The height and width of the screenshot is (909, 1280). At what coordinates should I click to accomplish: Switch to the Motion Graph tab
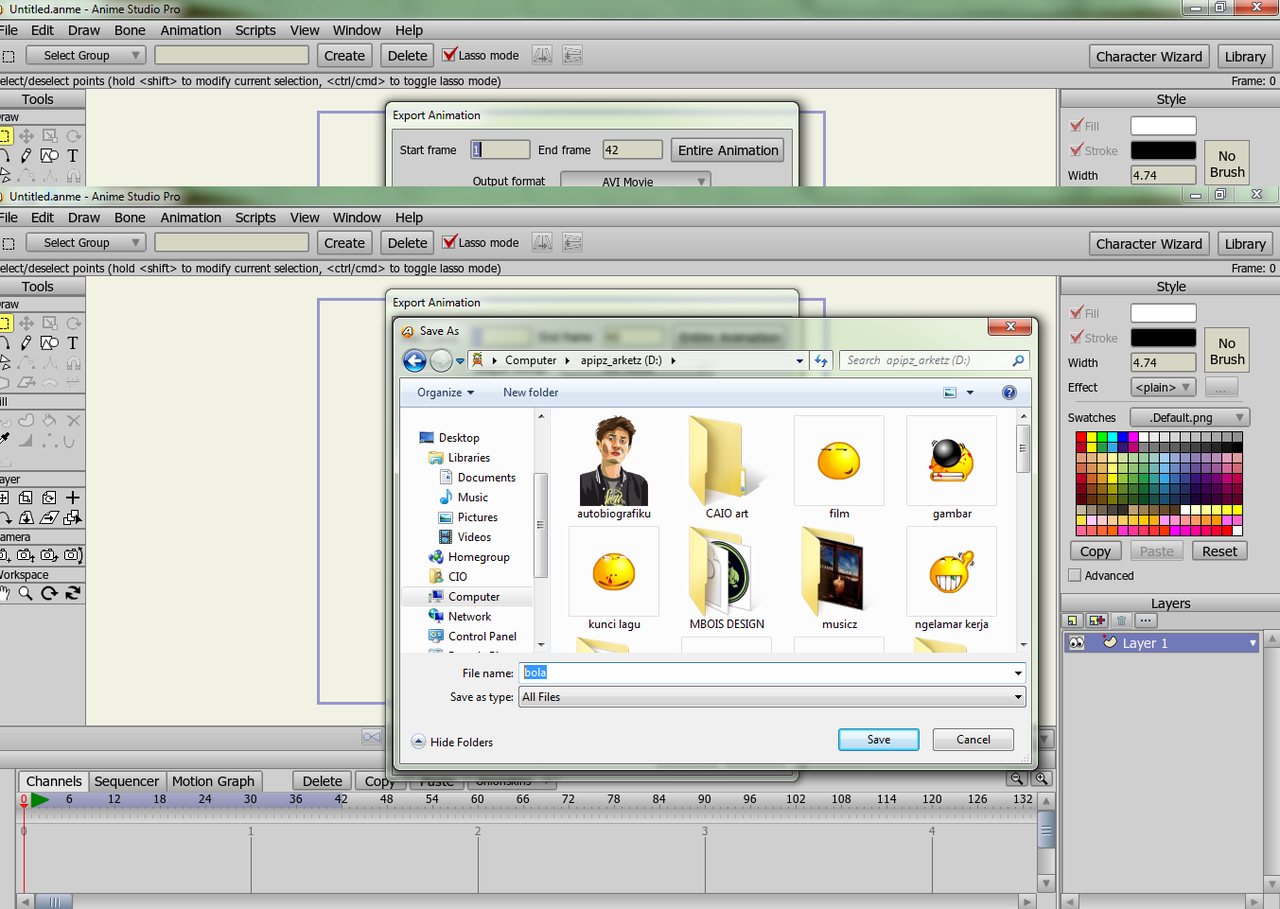tap(214, 781)
